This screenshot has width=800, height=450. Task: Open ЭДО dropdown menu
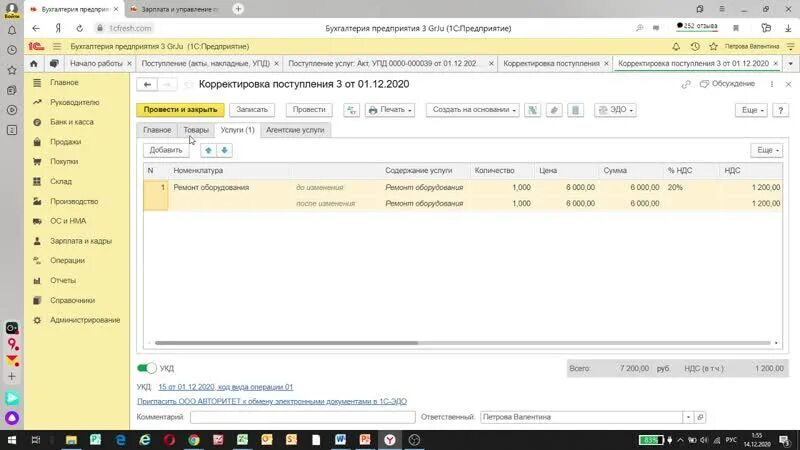[615, 110]
